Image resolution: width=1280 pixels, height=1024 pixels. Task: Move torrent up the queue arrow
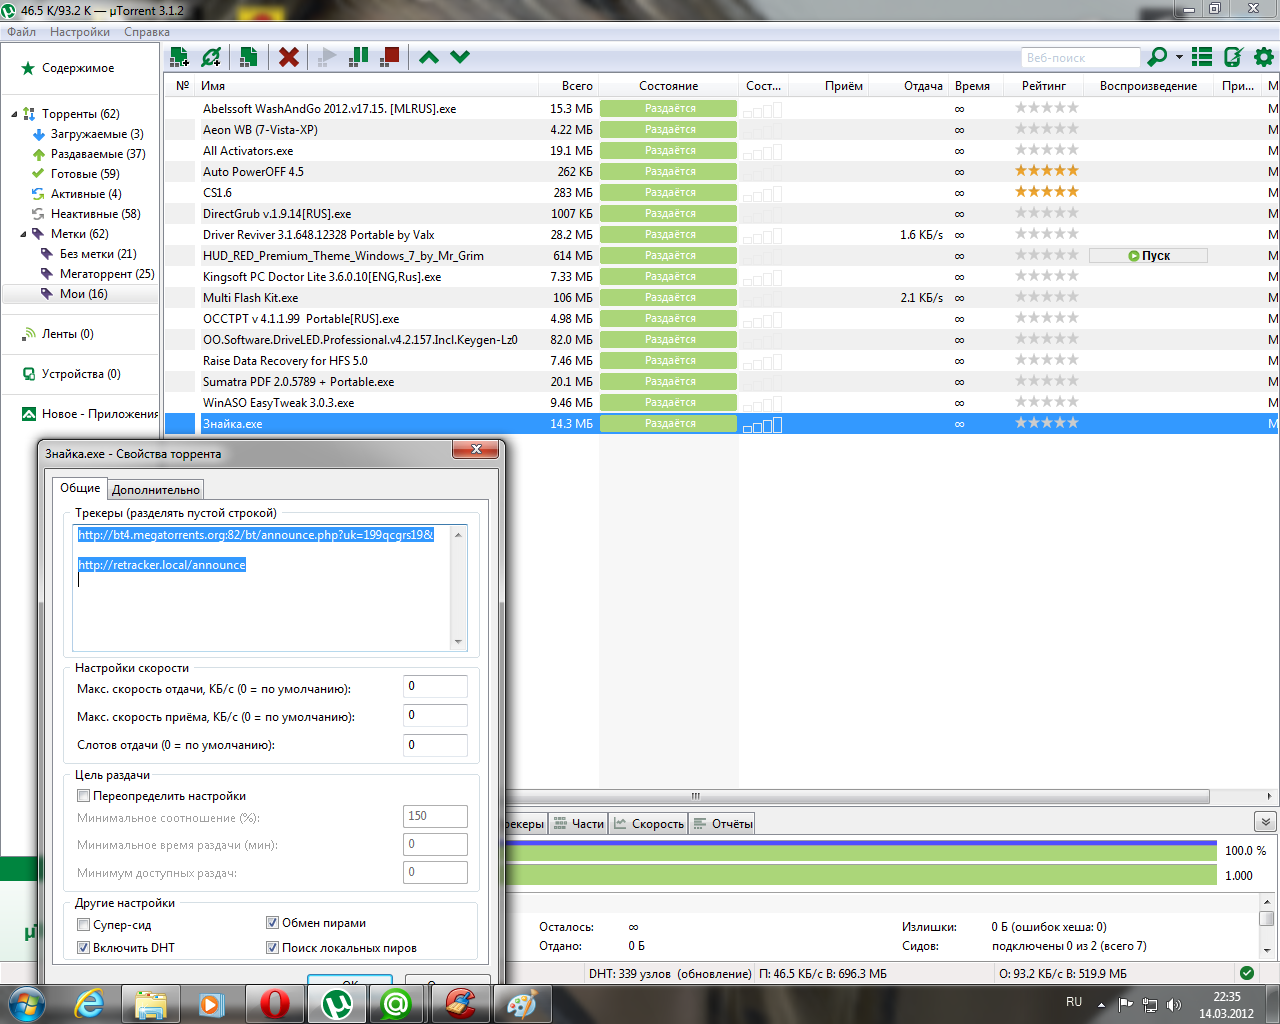429,57
